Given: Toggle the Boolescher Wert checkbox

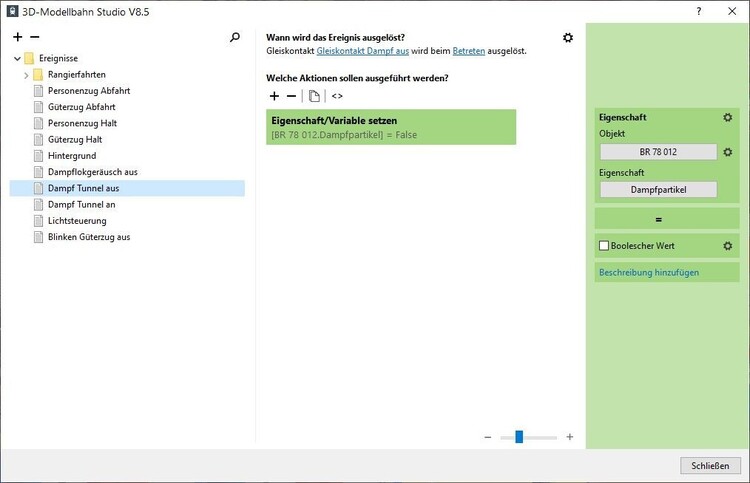Looking at the screenshot, I should [x=603, y=246].
